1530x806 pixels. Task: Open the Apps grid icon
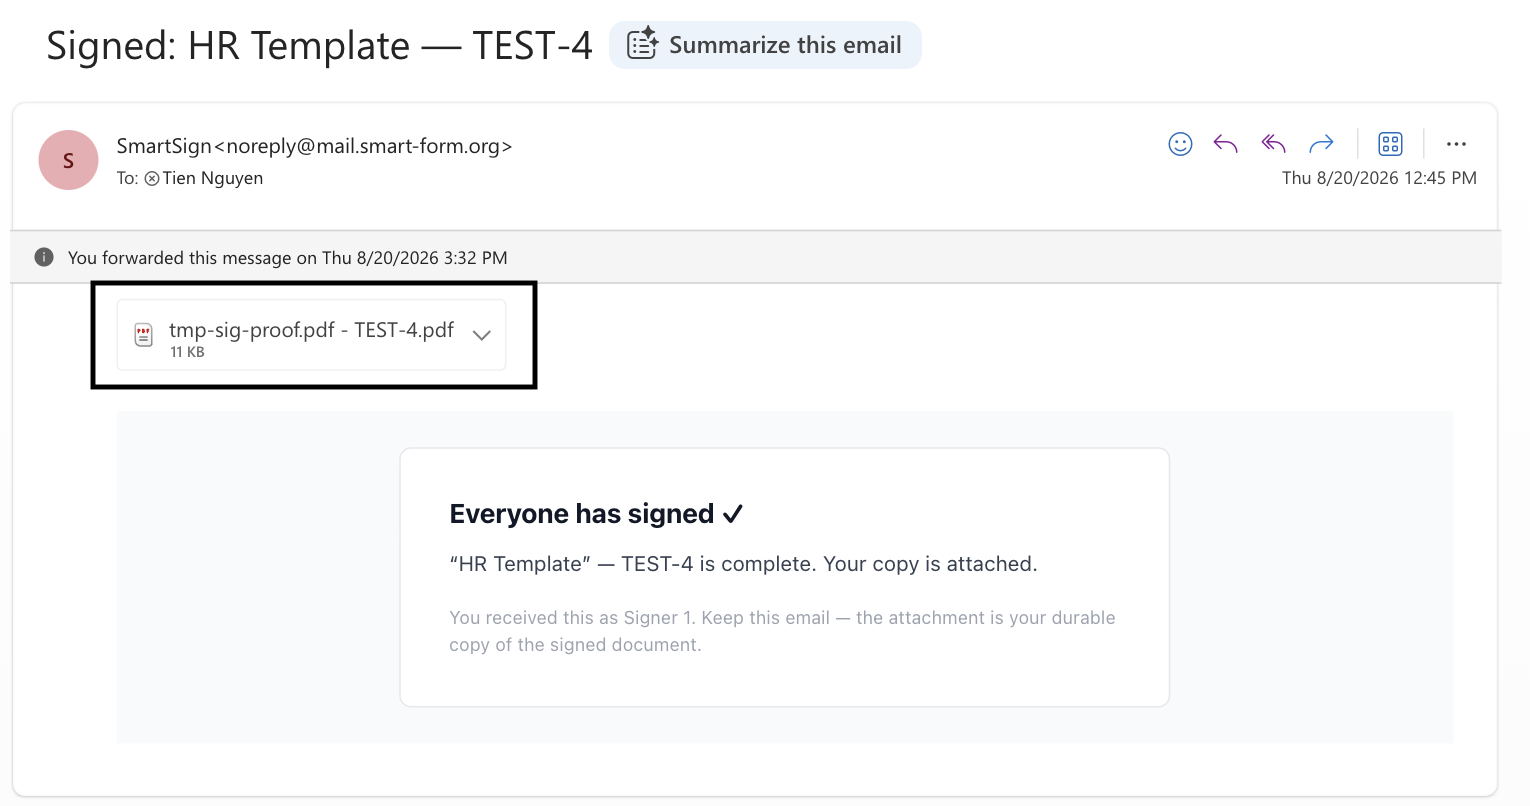[1390, 144]
